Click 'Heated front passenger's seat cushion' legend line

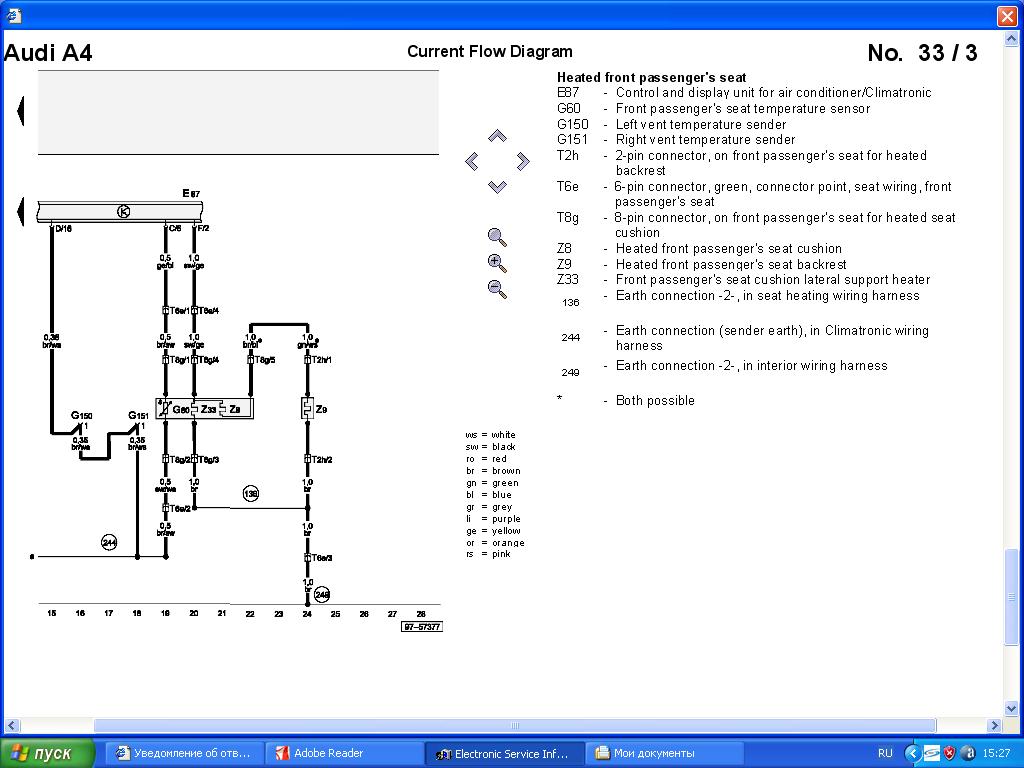[729, 249]
